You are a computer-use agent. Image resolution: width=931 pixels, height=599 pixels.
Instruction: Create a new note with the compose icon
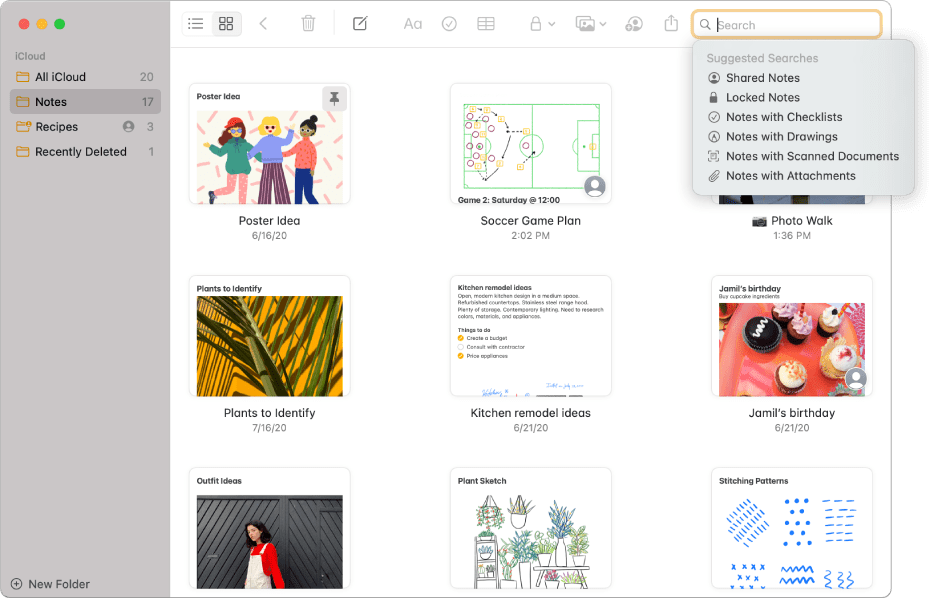coord(360,23)
